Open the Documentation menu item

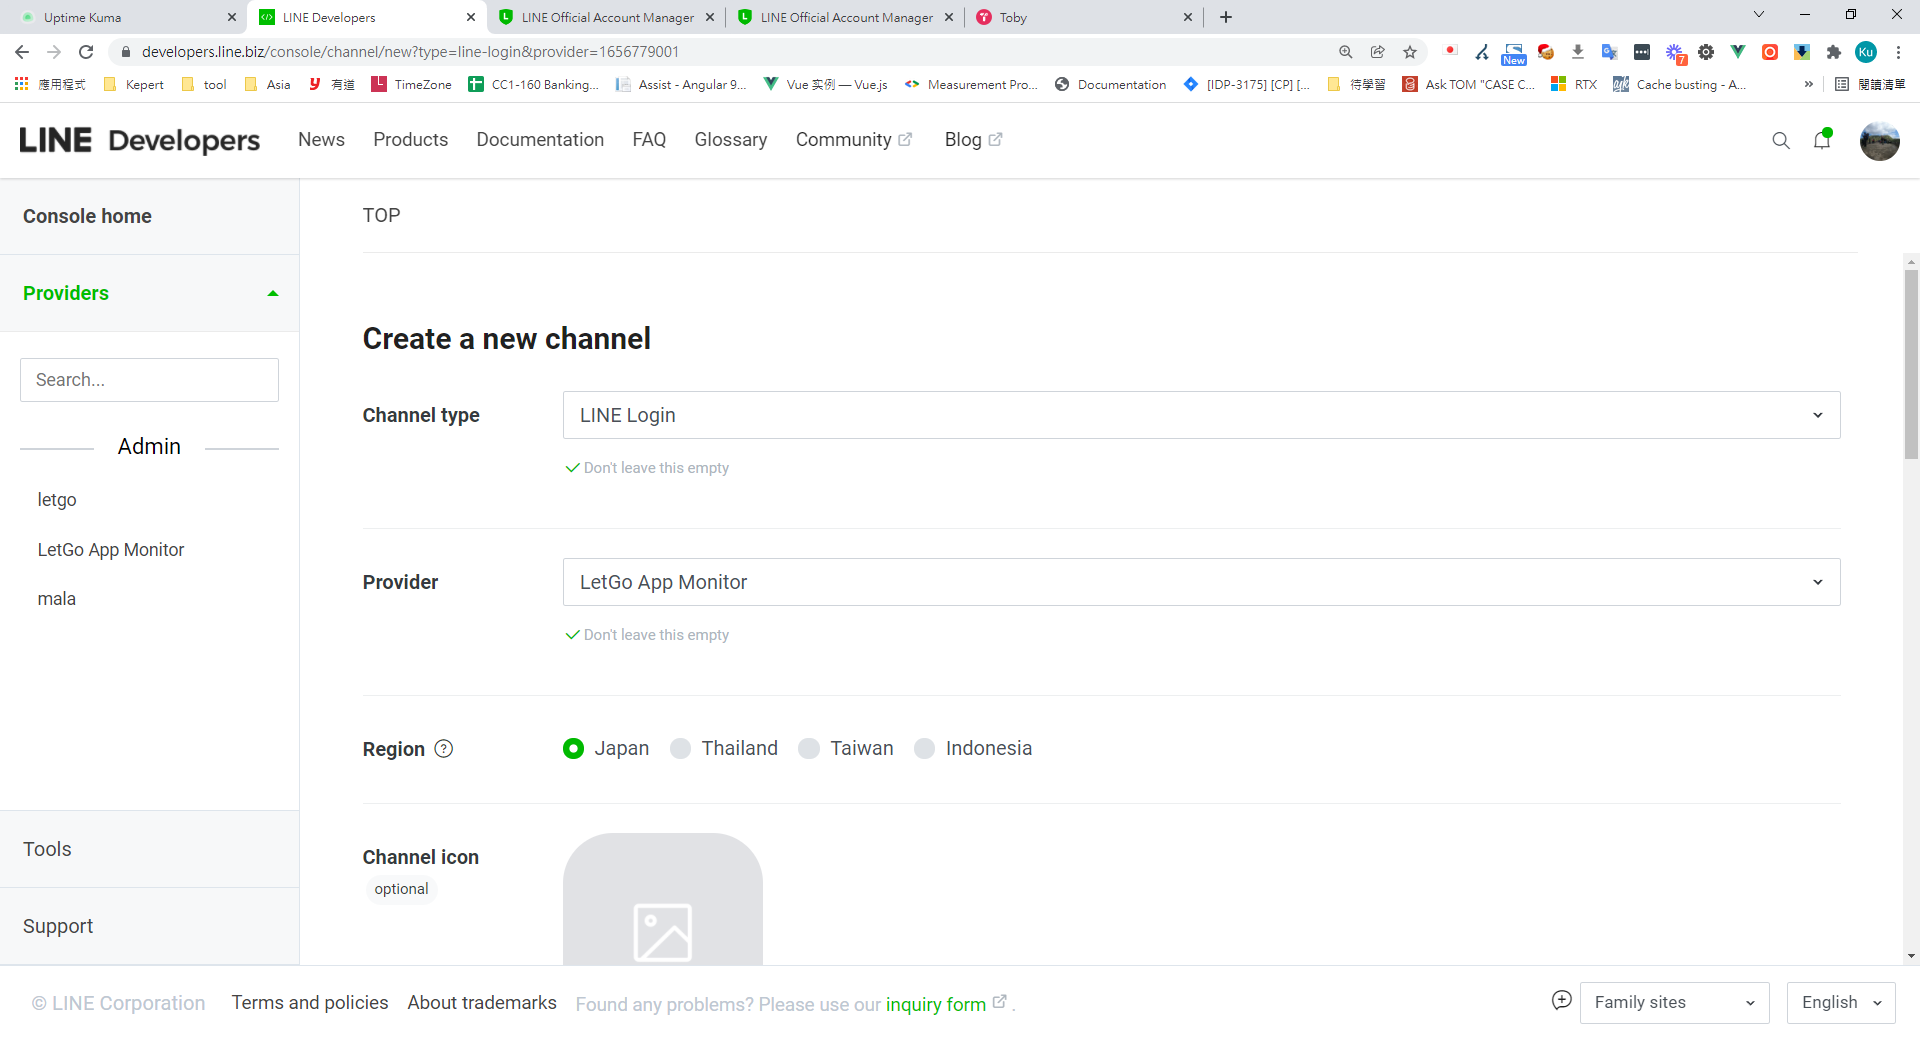coord(540,140)
